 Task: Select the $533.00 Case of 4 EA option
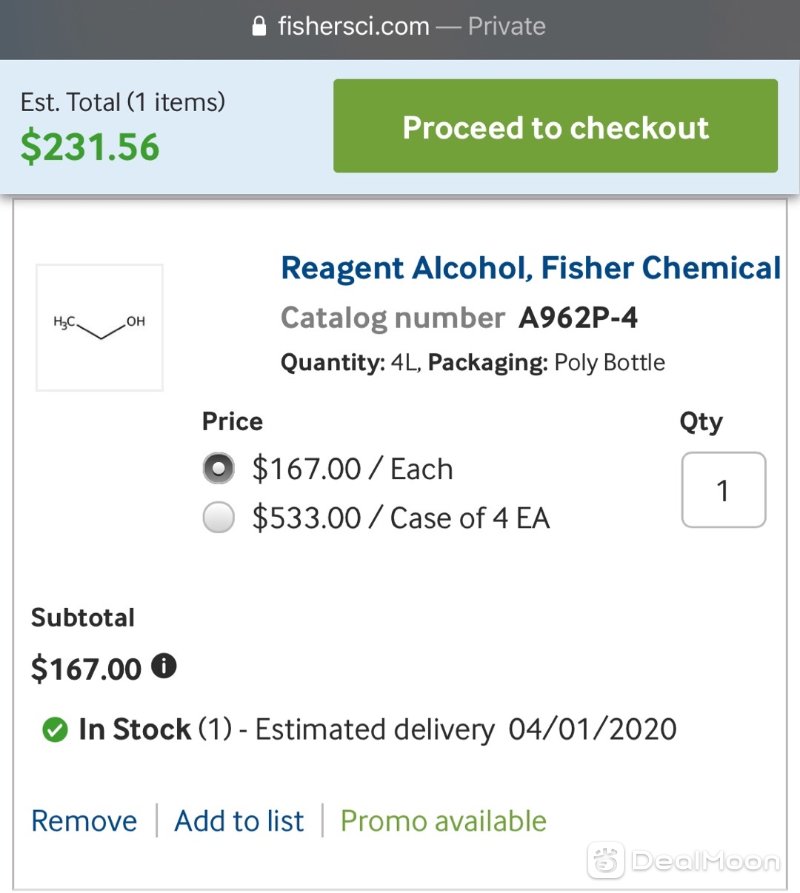click(x=219, y=517)
